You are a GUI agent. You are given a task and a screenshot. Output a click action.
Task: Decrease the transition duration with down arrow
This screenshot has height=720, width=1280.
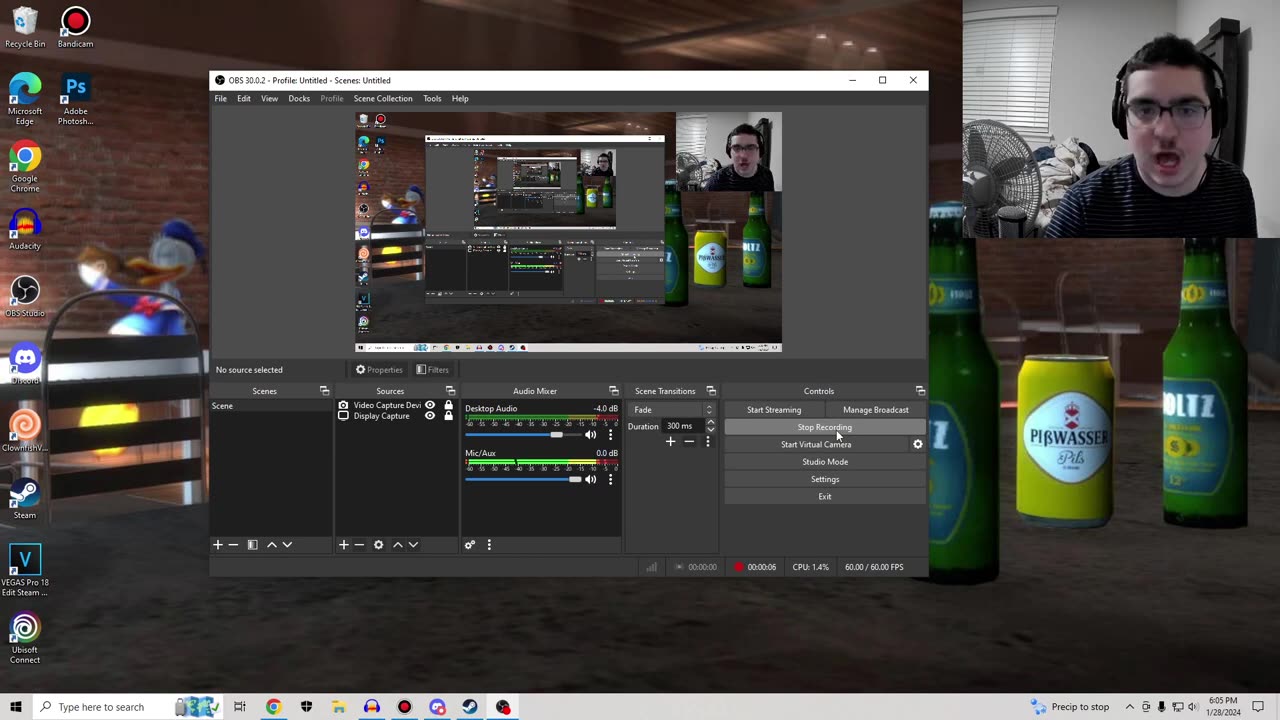710,430
